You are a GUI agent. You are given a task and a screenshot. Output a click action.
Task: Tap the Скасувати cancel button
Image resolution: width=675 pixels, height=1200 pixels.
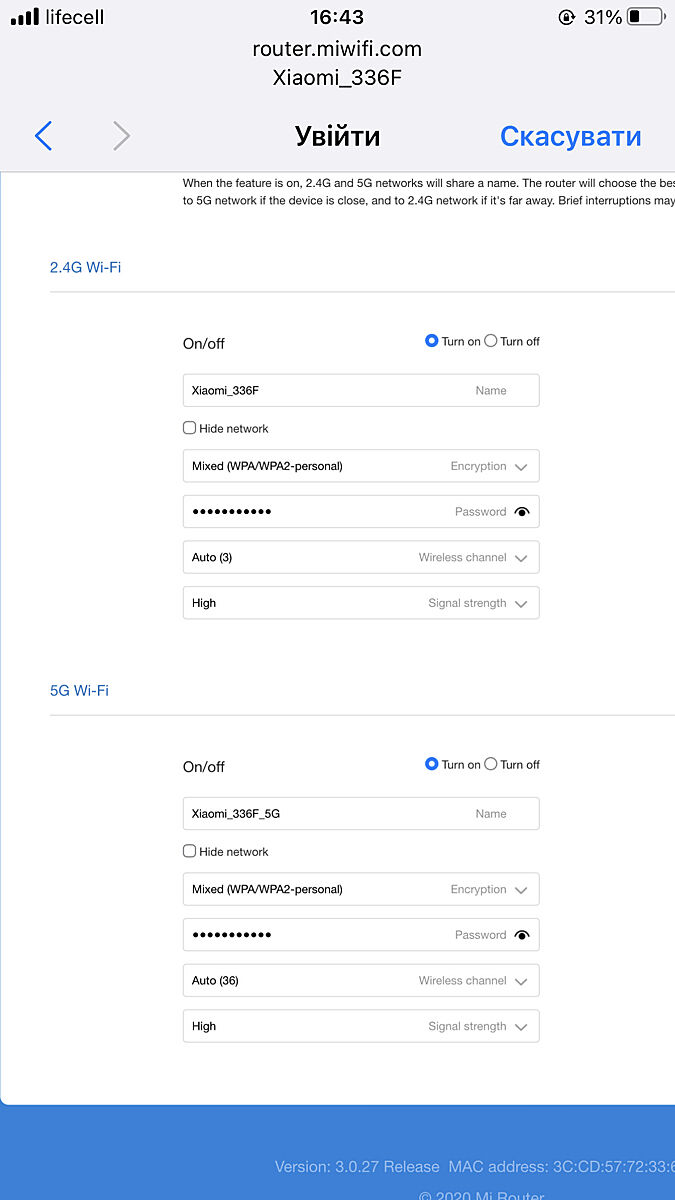tap(570, 136)
